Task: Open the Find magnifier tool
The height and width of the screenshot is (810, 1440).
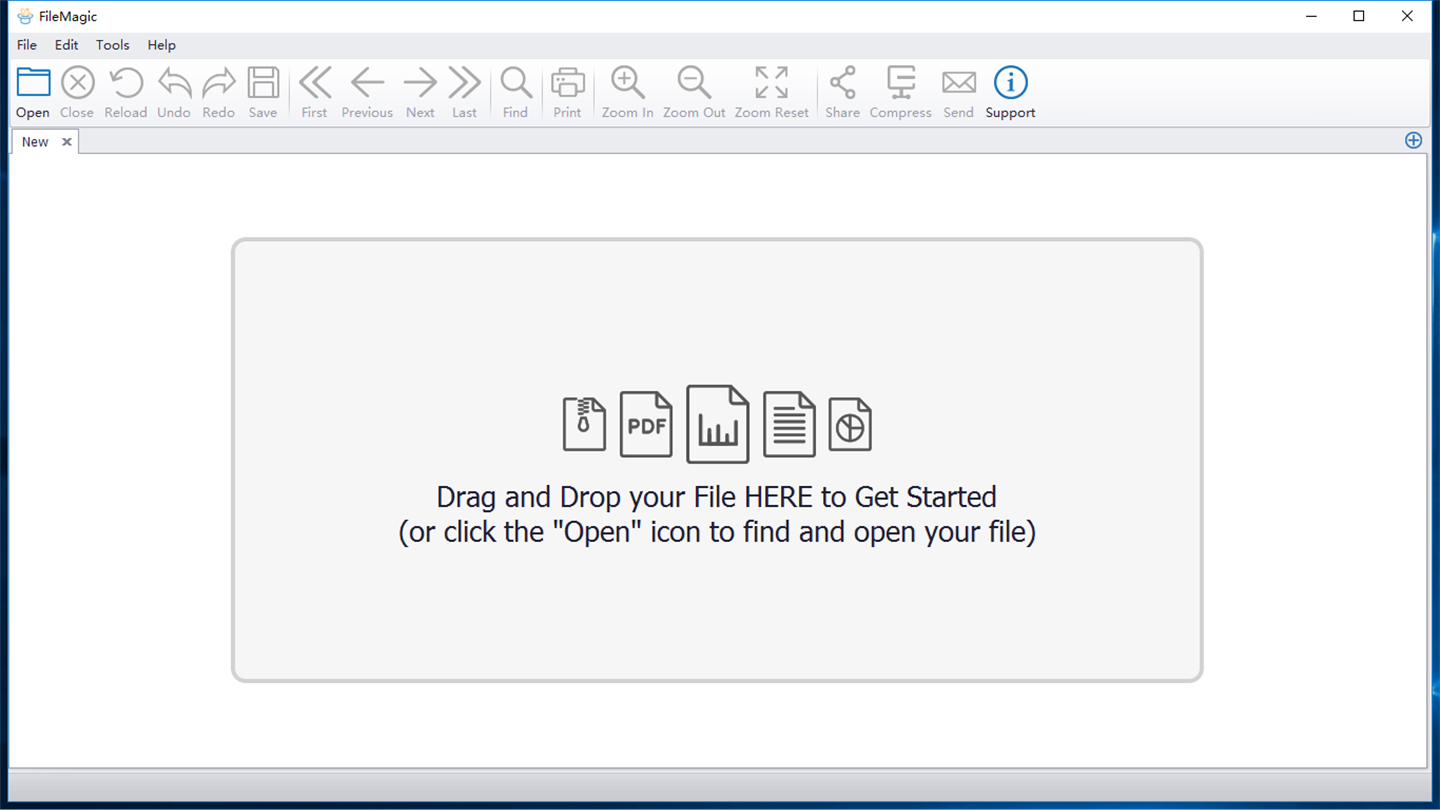Action: (x=516, y=83)
